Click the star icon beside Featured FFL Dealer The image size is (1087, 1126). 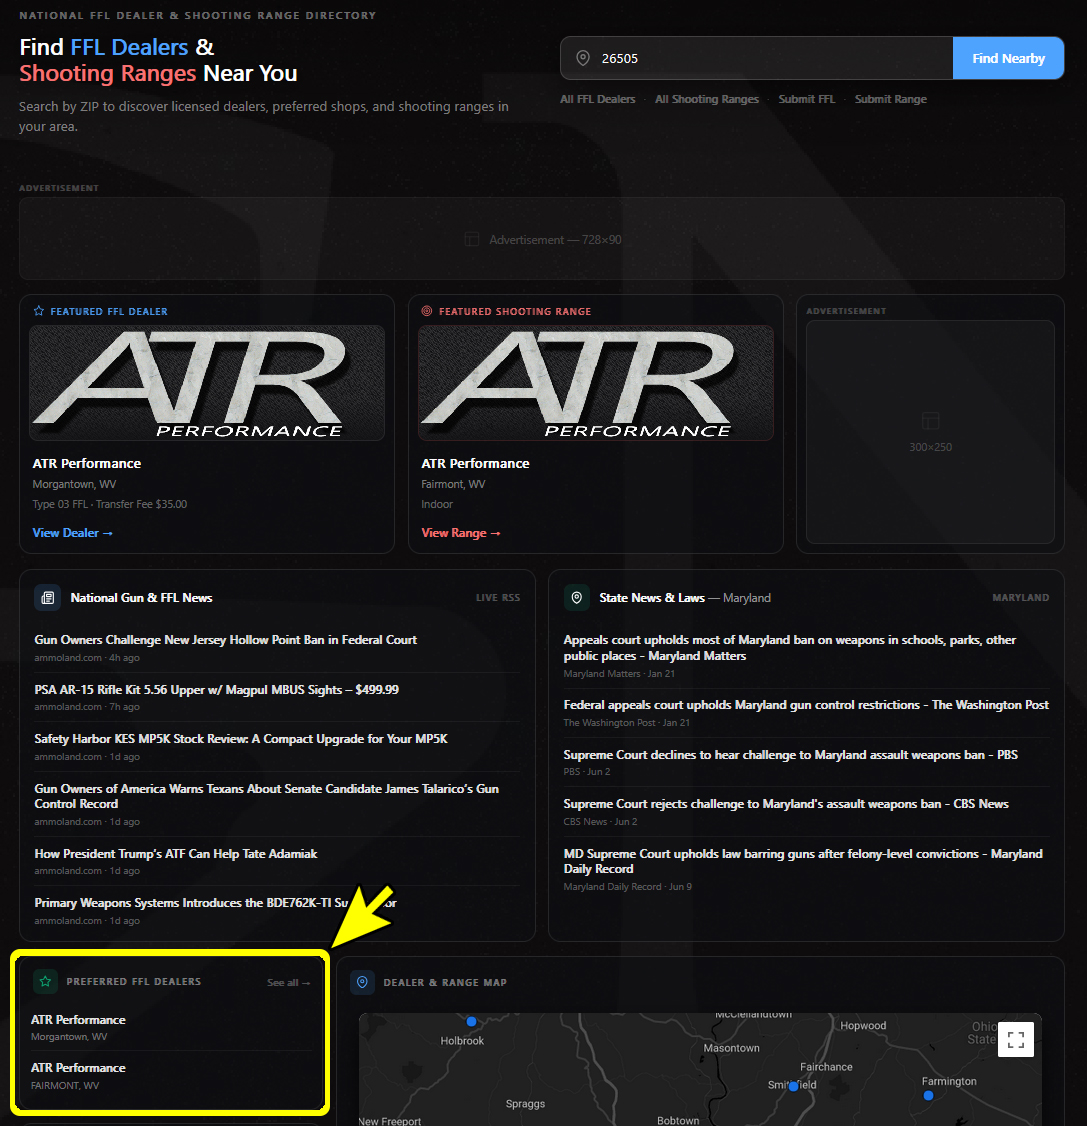pos(39,311)
